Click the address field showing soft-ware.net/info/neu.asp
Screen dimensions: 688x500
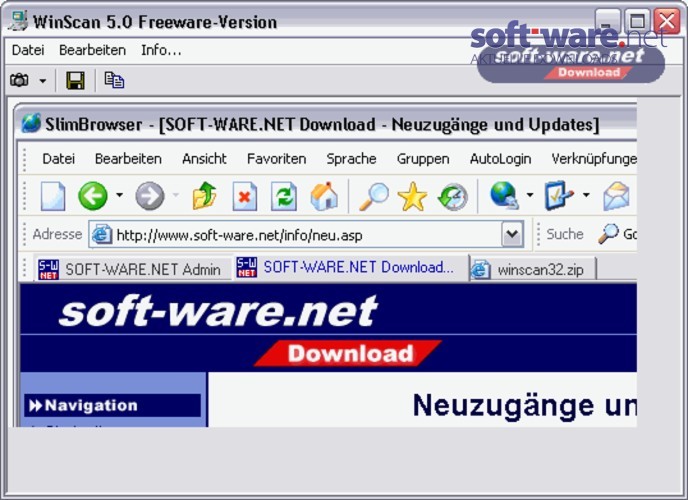point(306,235)
